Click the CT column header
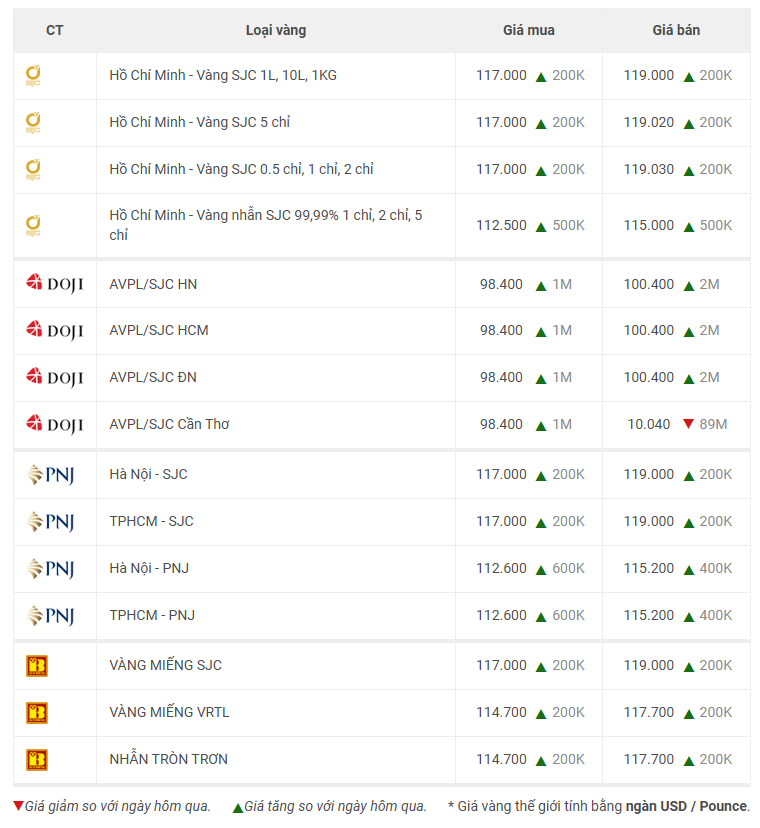 [x=55, y=31]
